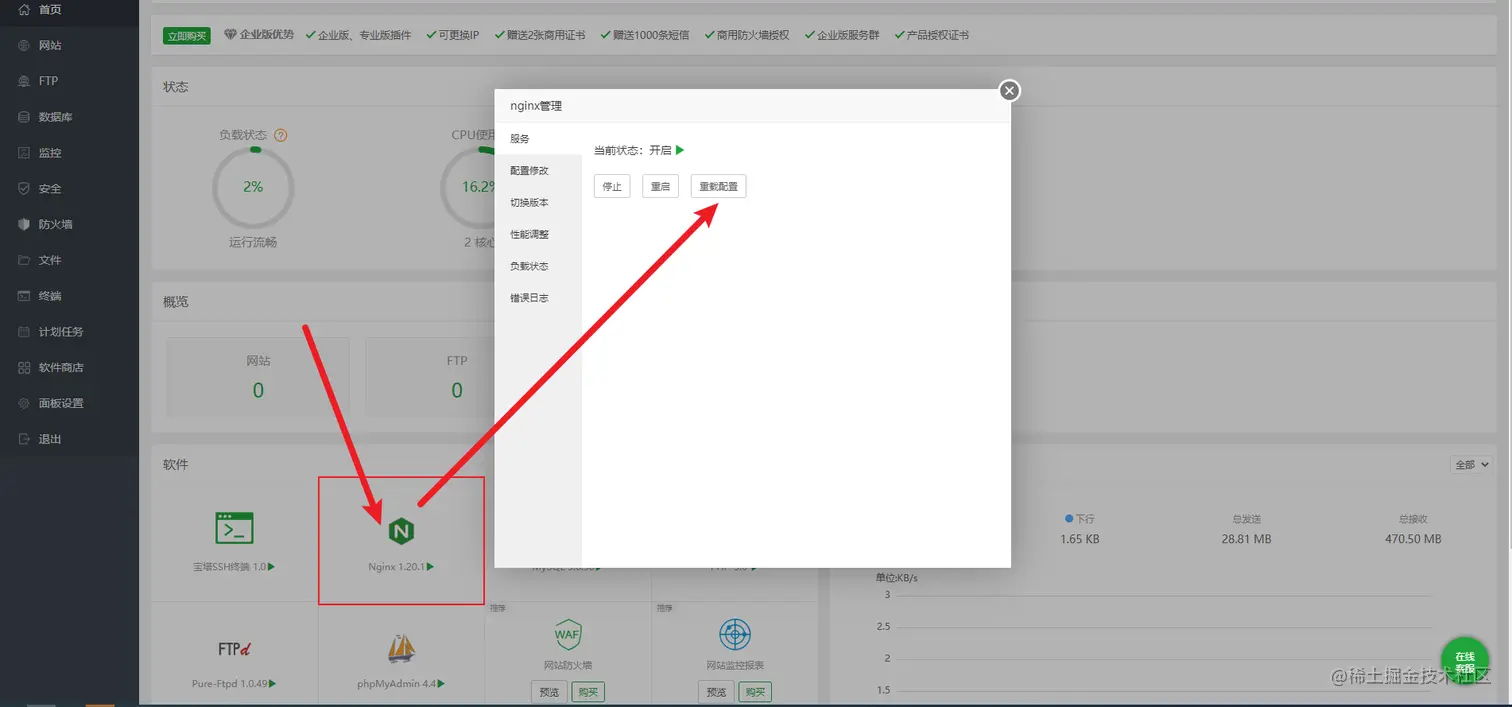Close the nginx管理 dialog with X
1512x707 pixels.
tap(1010, 91)
